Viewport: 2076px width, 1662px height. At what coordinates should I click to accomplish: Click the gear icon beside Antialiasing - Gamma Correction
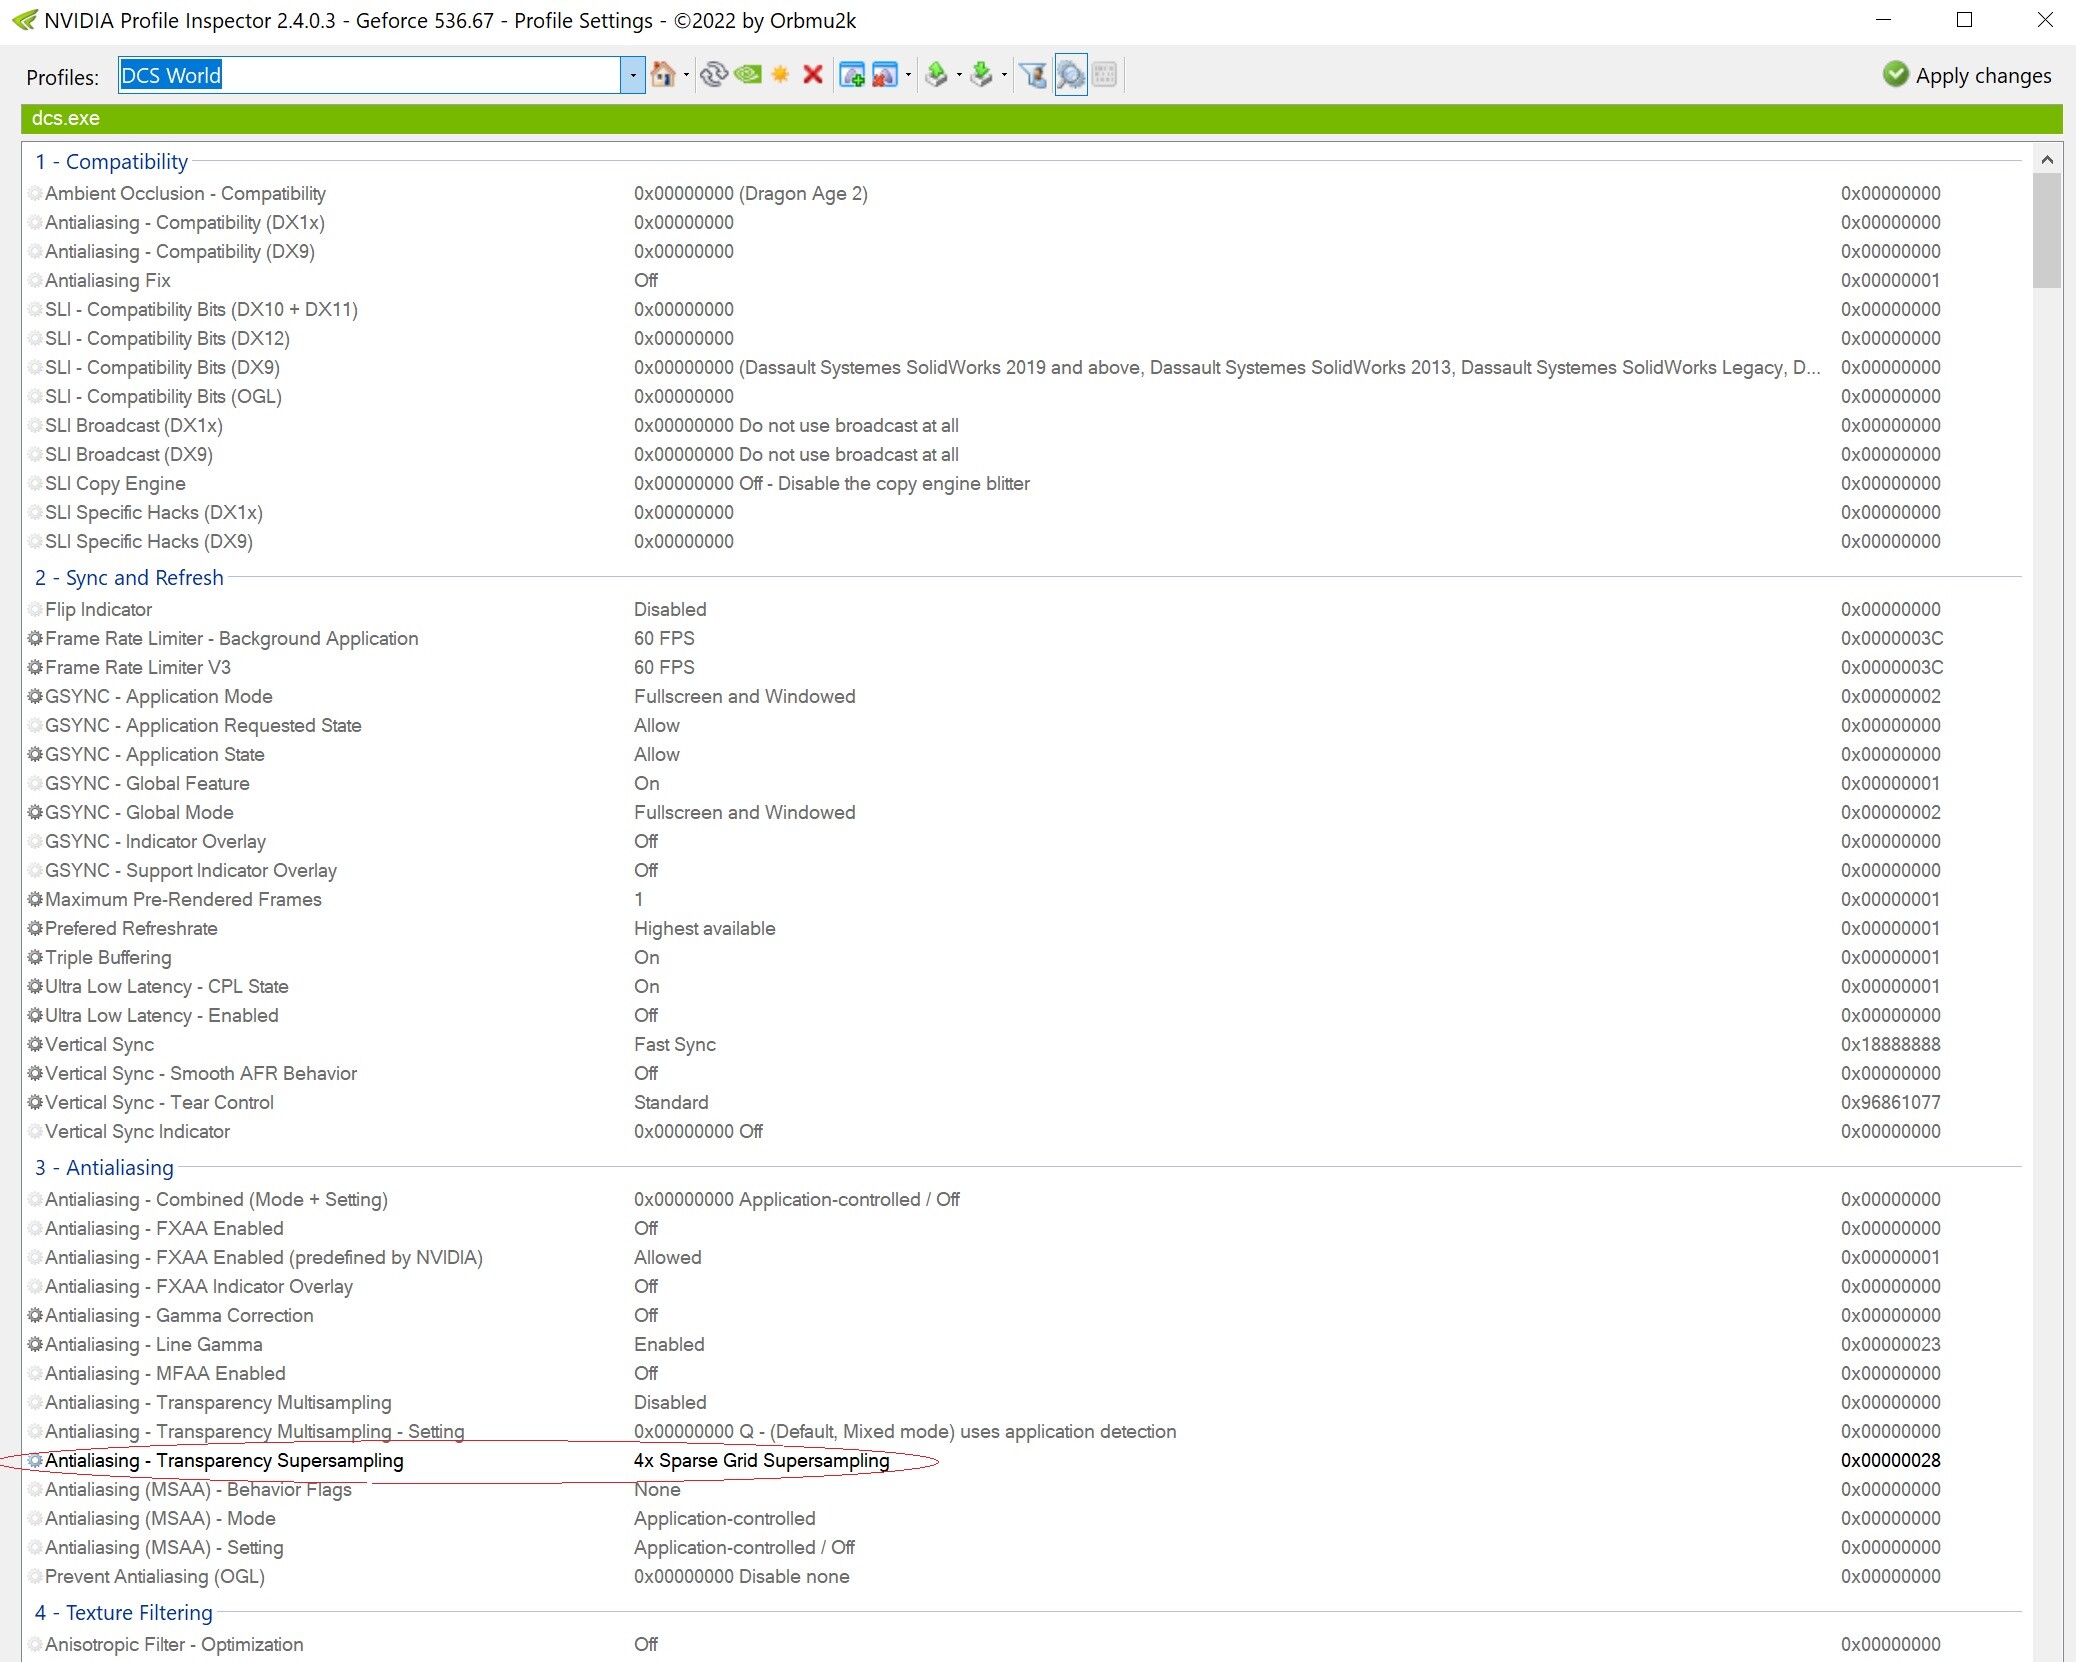35,1315
